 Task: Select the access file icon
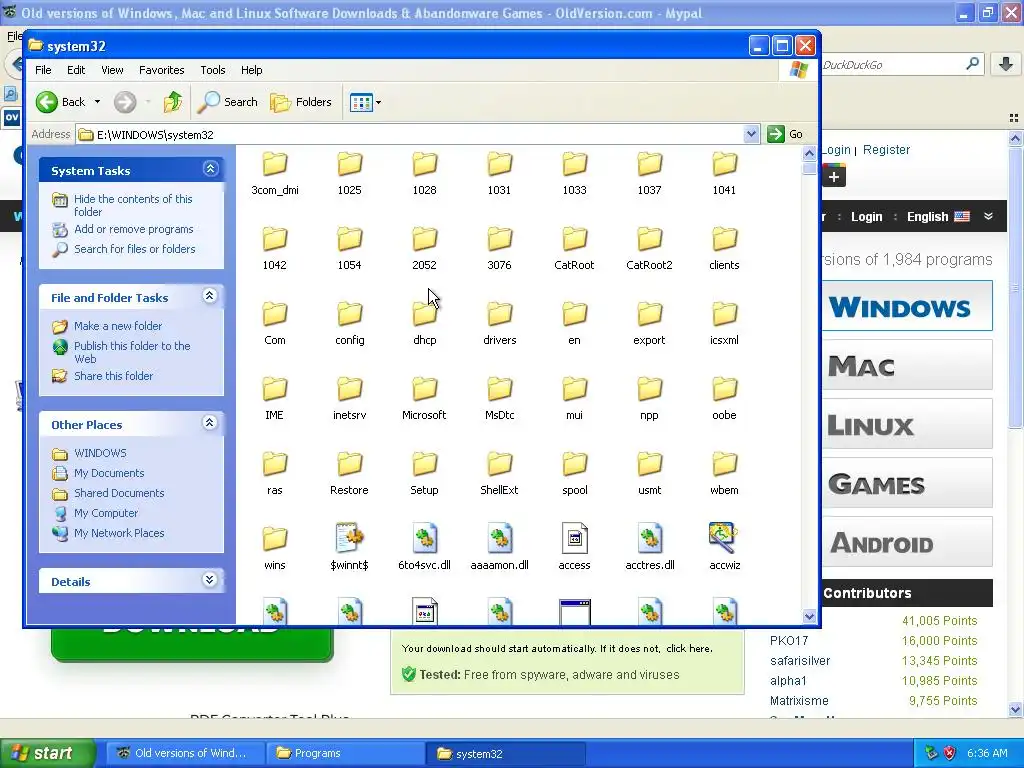[x=575, y=539]
